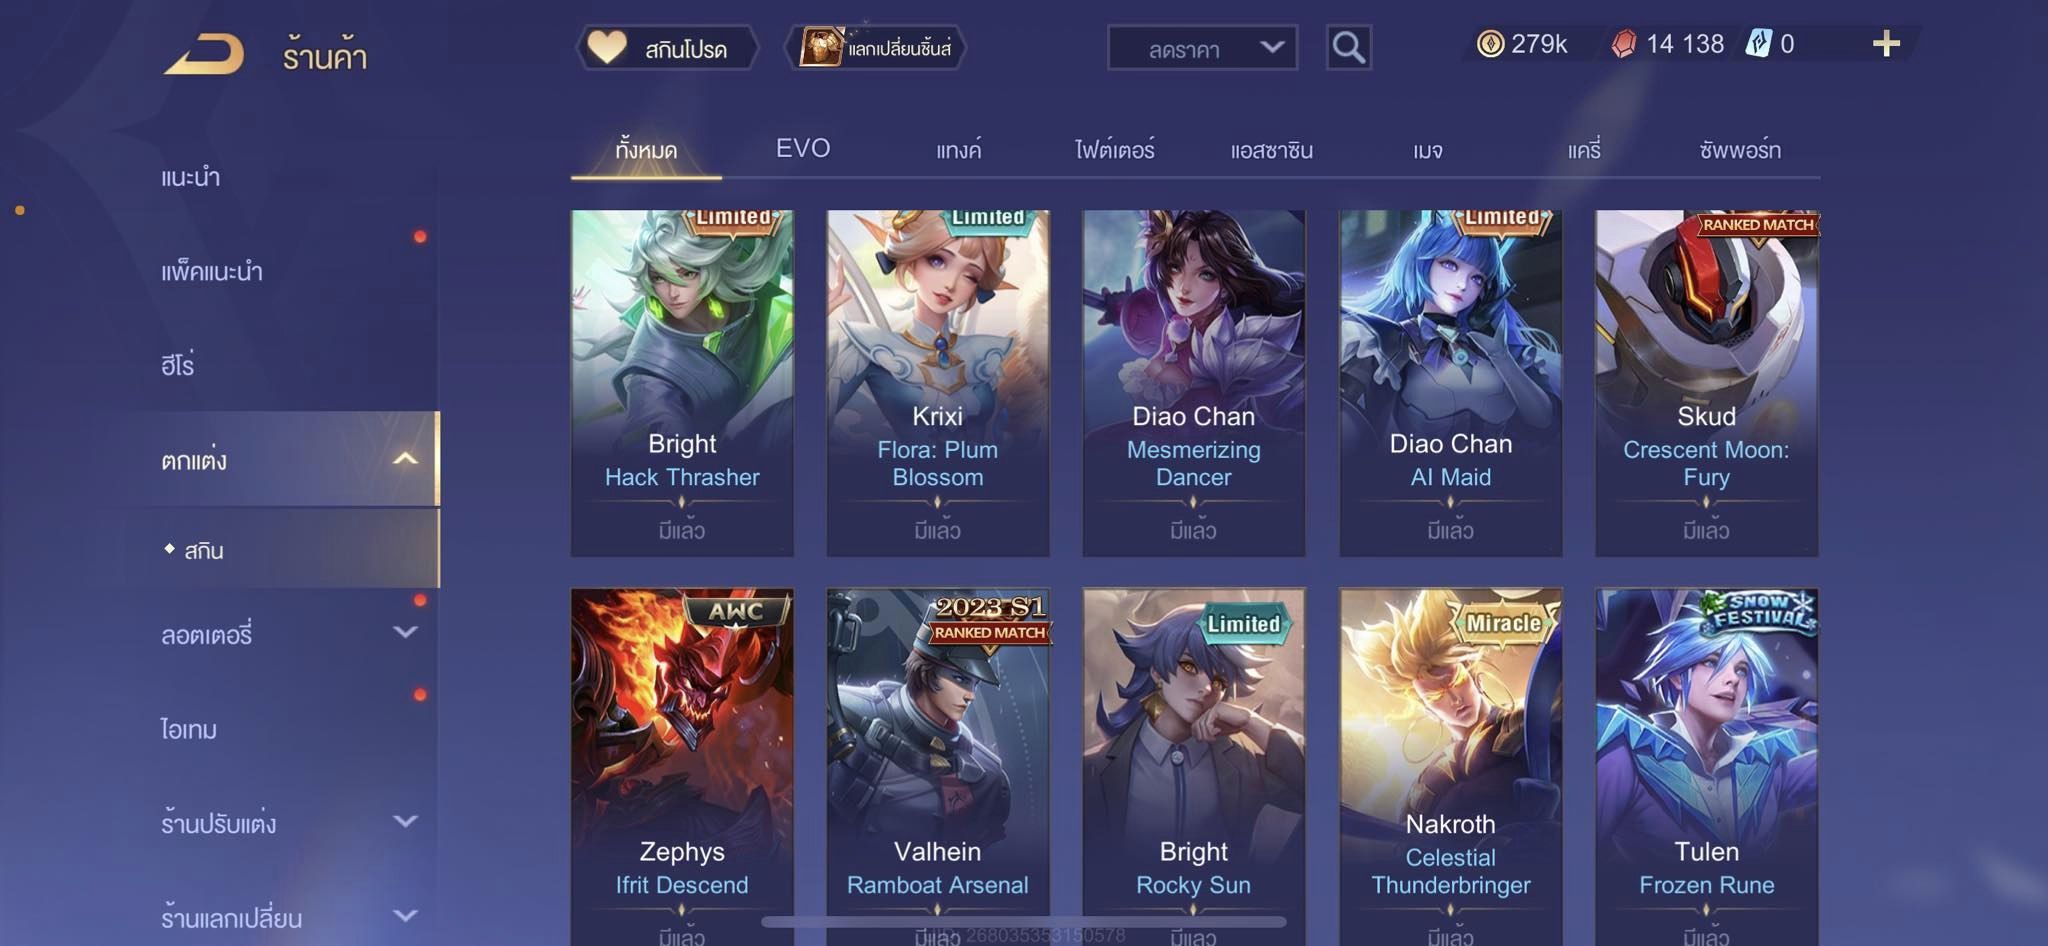
Task: Collapse the ตกแต่ง menu section
Action: 405,459
